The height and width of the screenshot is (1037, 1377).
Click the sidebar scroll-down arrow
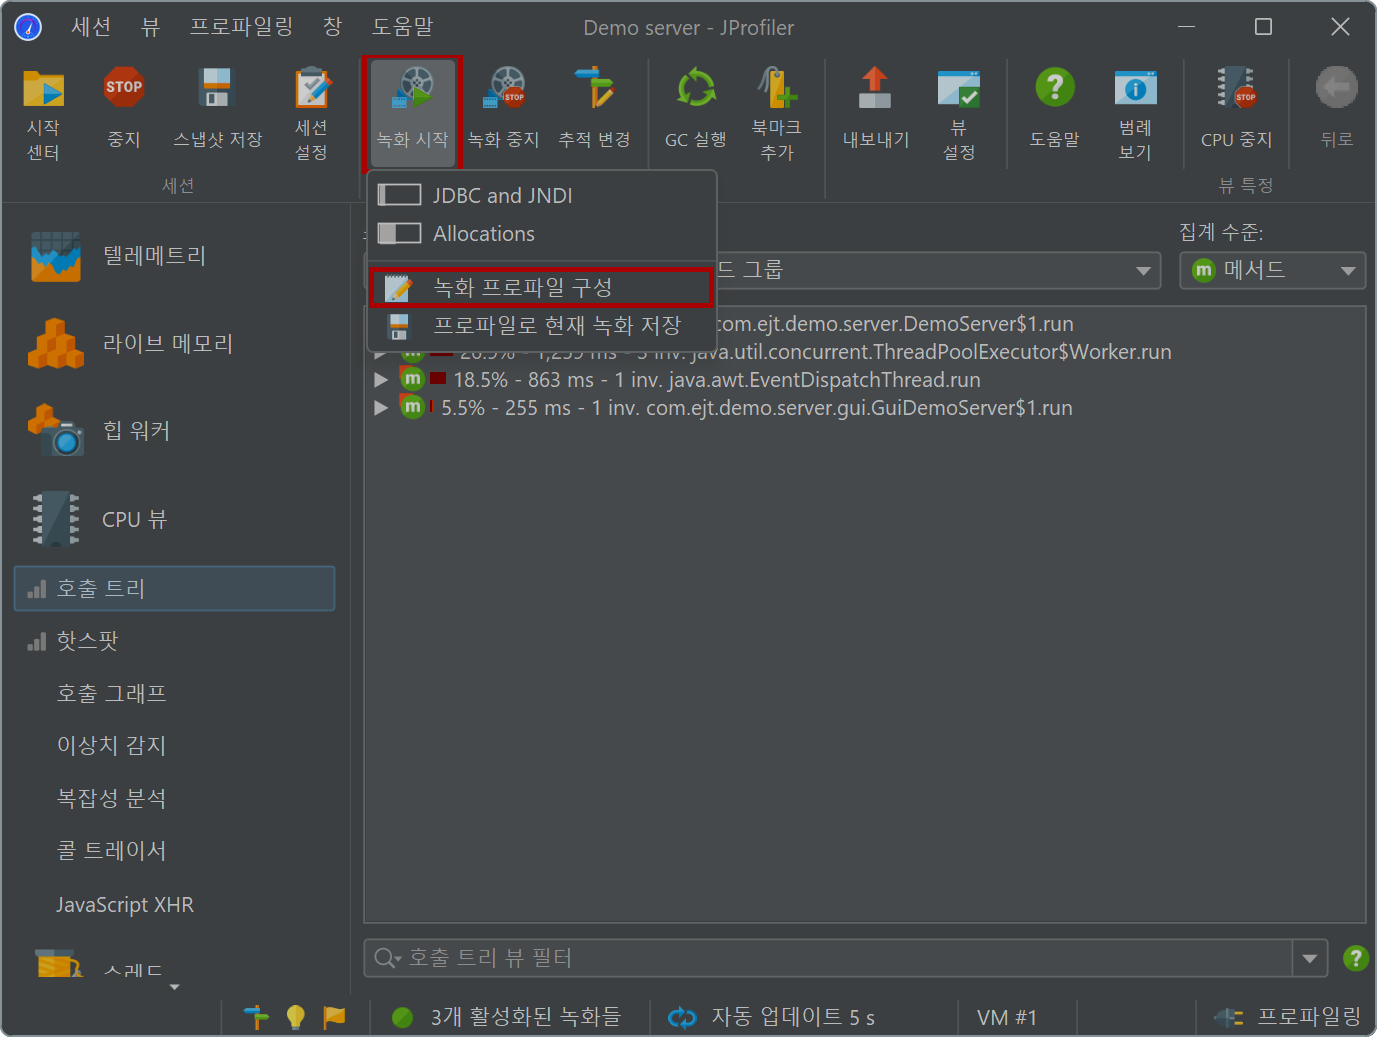[175, 988]
